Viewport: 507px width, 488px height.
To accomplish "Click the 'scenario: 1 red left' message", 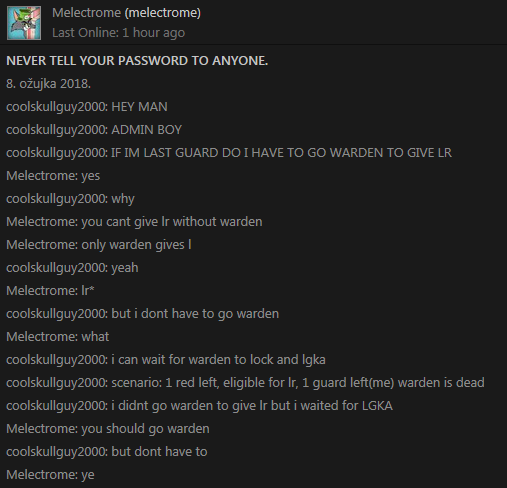I will click(x=245, y=383).
